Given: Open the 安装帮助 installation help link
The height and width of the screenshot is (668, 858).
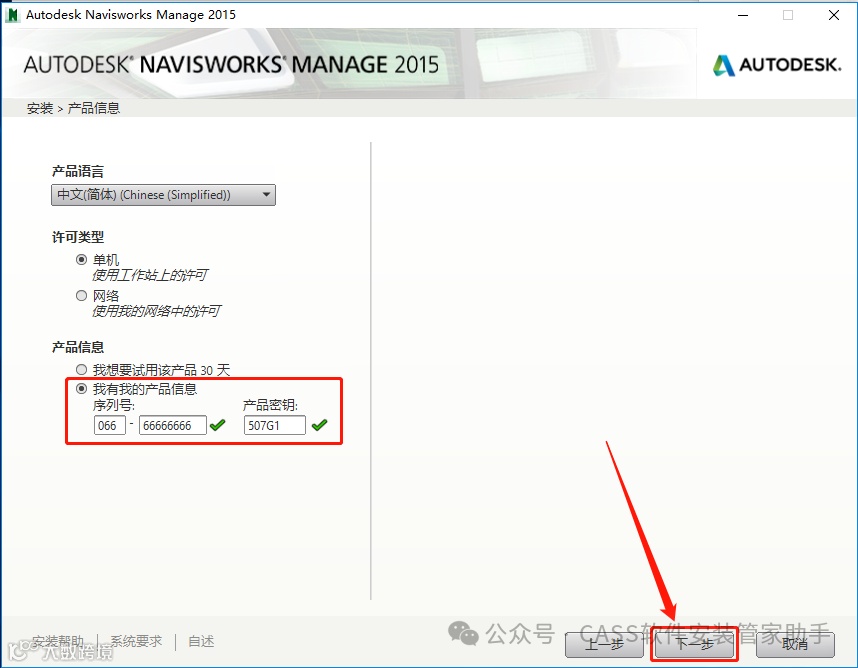Looking at the screenshot, I should (x=57, y=641).
